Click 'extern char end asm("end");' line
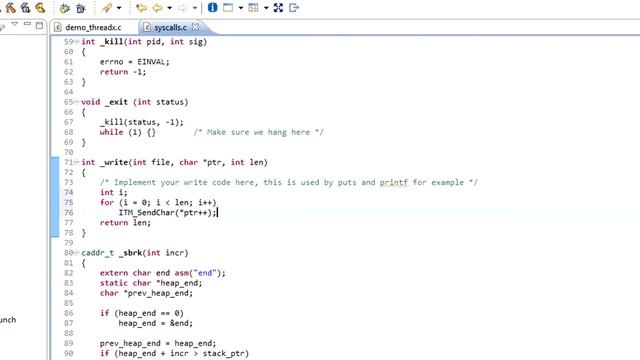 [x=162, y=273]
